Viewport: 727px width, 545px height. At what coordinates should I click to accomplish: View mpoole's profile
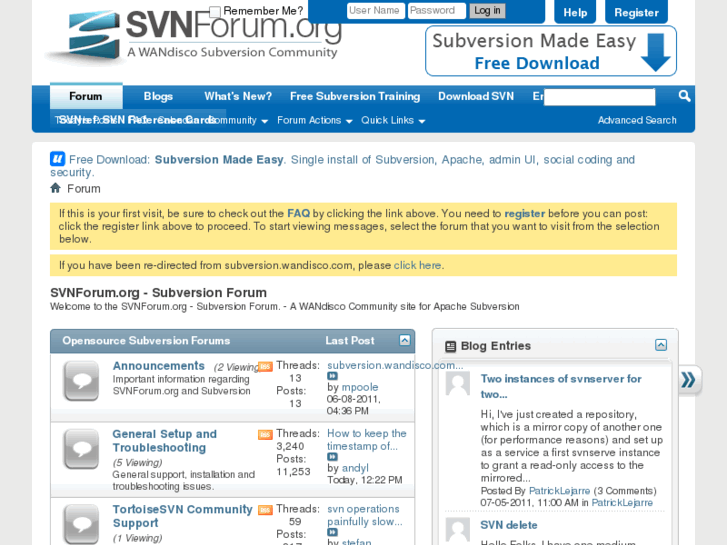point(360,387)
